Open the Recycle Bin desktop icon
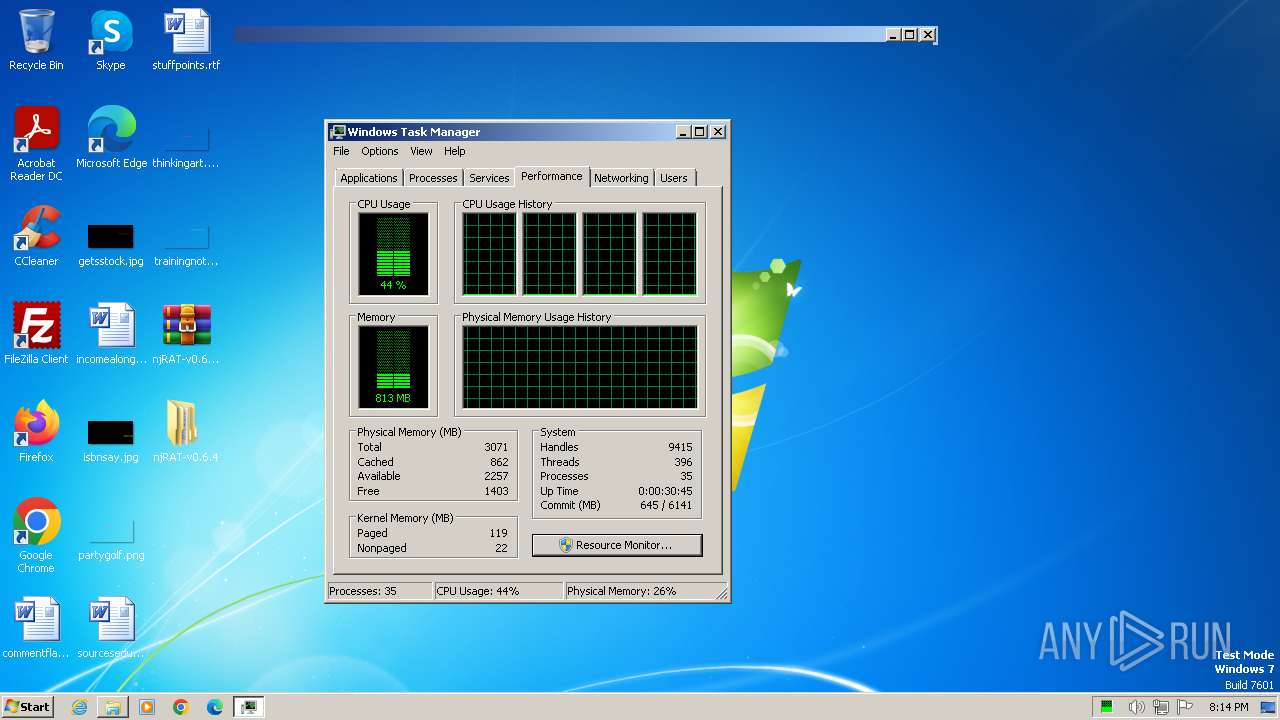The image size is (1280, 720). [36, 40]
